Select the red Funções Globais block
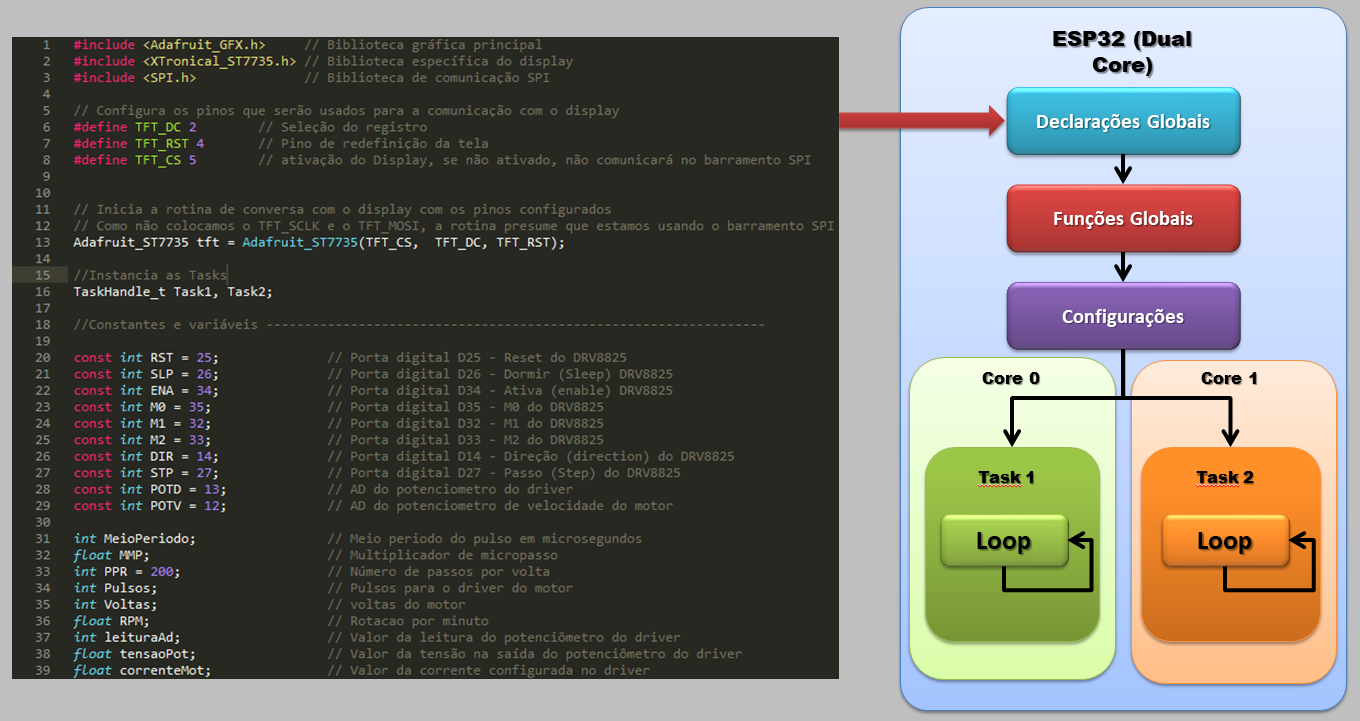 (x=1123, y=219)
